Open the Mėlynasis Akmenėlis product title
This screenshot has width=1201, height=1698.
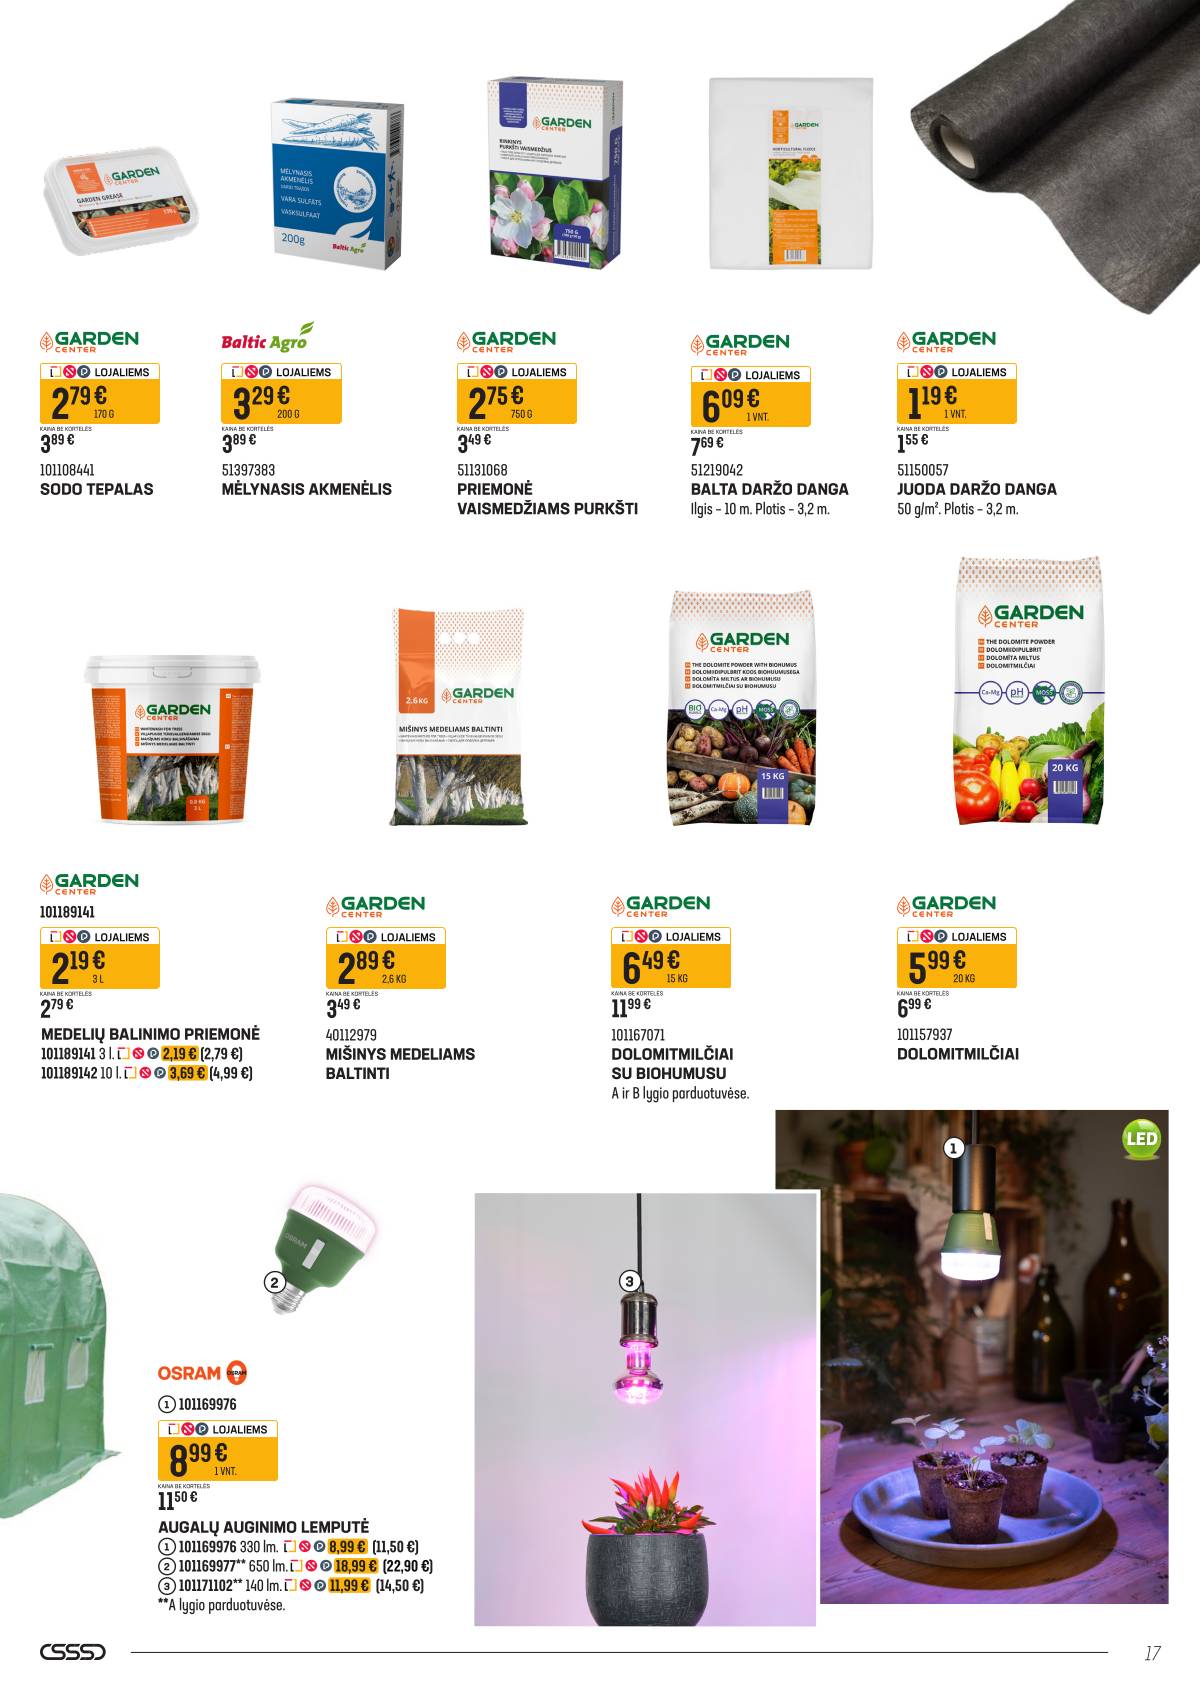(306, 489)
